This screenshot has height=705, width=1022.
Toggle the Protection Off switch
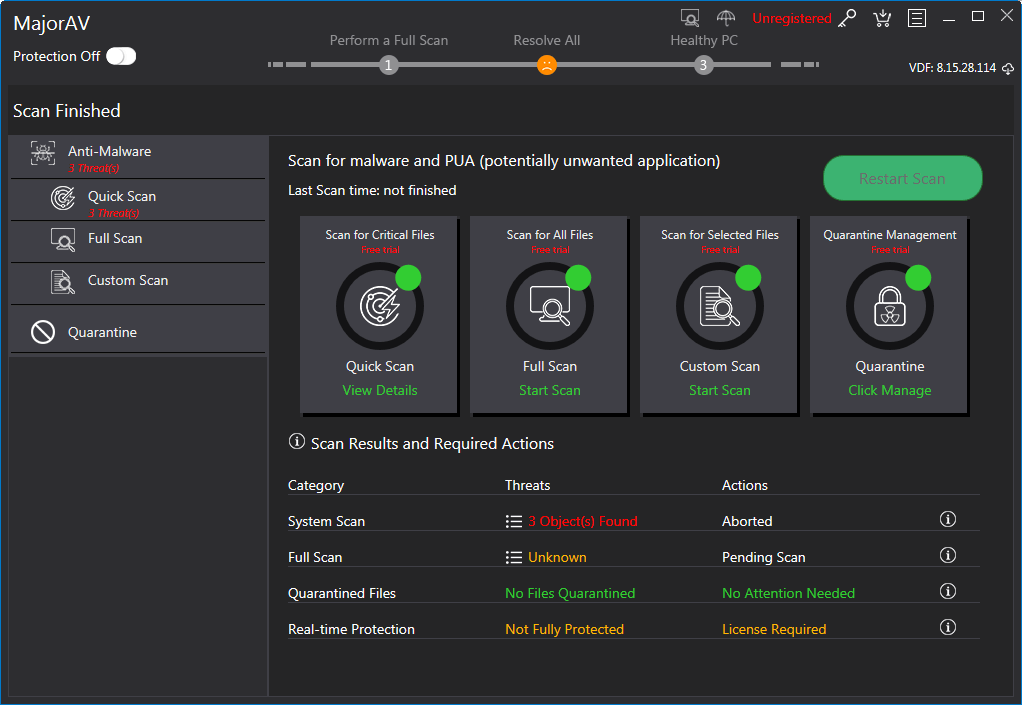pos(121,56)
